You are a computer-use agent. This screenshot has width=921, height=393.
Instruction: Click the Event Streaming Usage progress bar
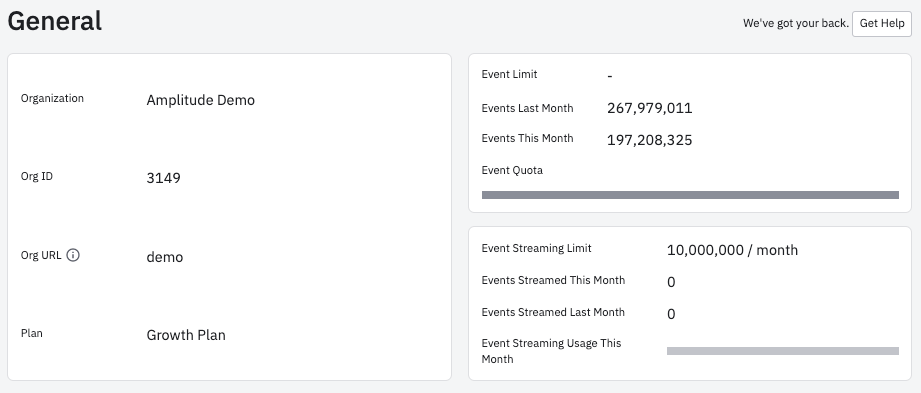[x=783, y=351]
